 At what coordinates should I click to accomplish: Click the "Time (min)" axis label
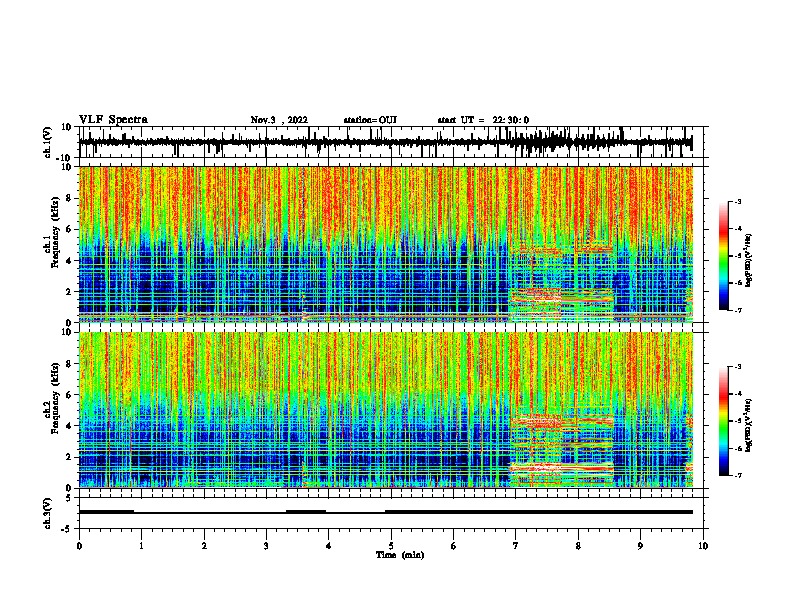400,555
